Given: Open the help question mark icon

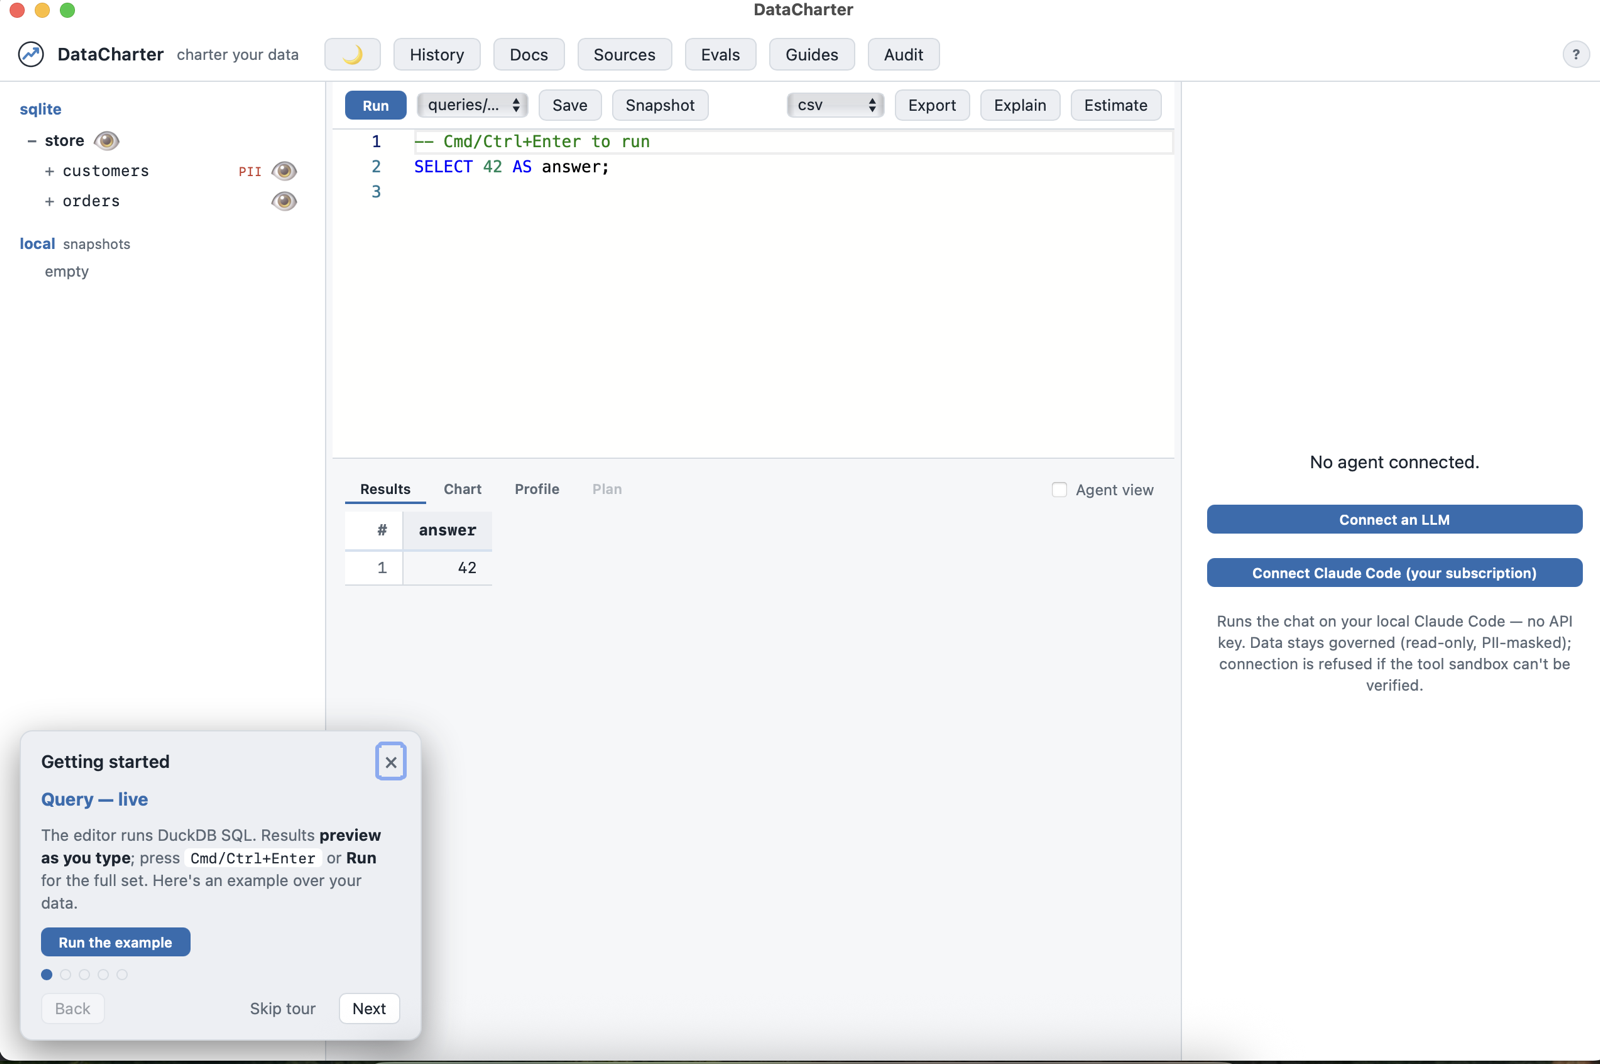Looking at the screenshot, I should [1575, 55].
